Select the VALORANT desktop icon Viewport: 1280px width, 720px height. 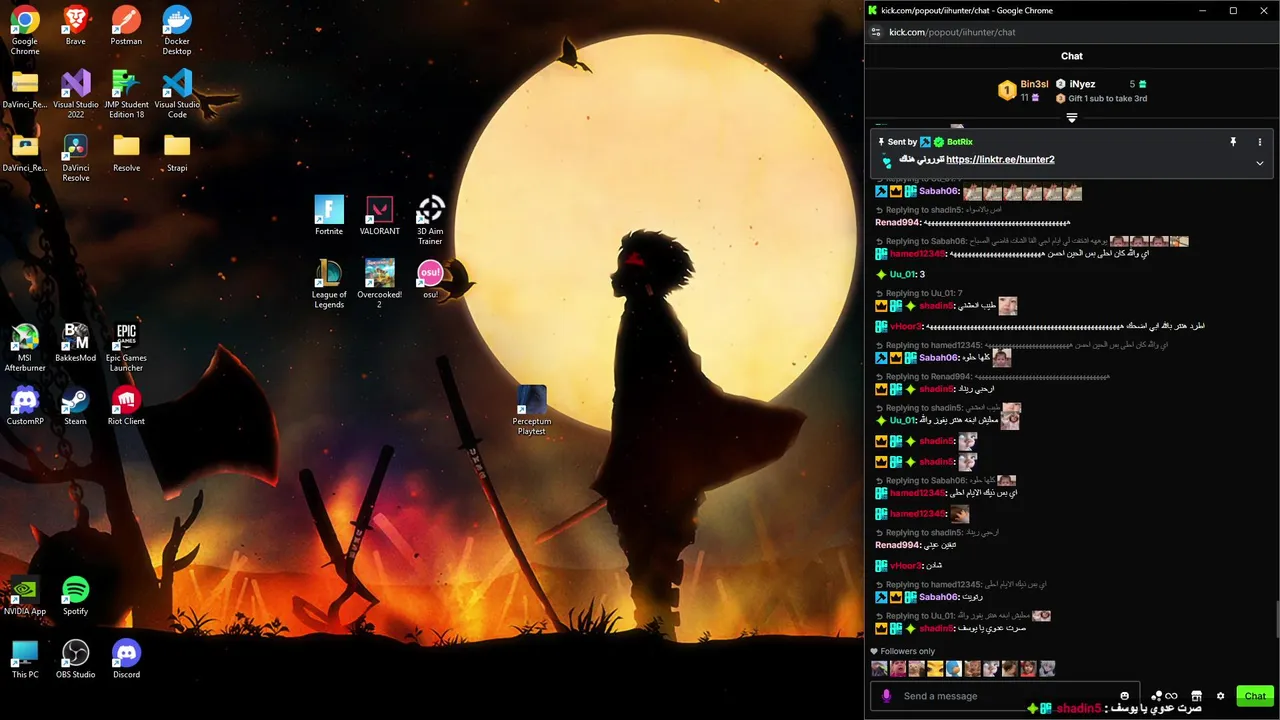pos(379,215)
